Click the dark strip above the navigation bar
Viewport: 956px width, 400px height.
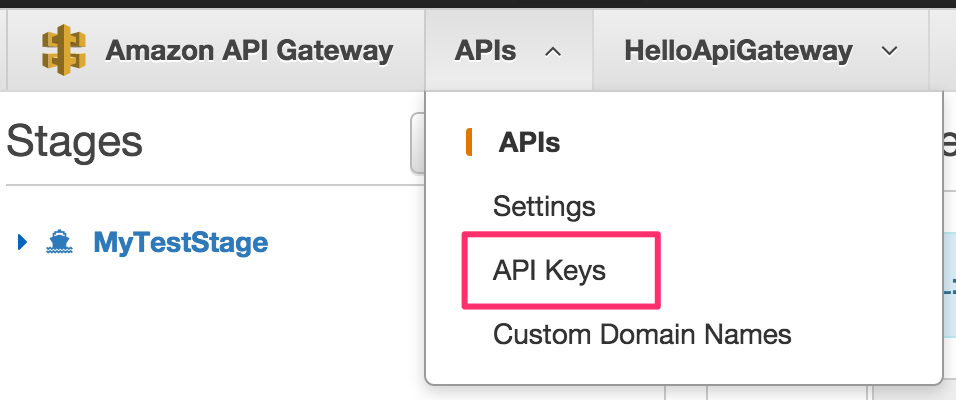click(478, 3)
